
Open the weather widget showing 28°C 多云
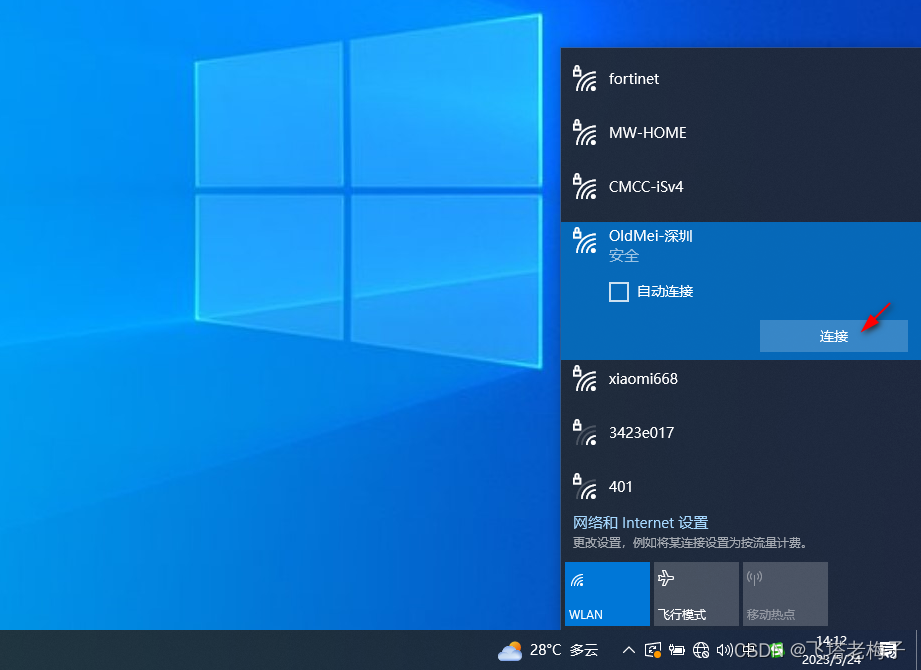548,650
